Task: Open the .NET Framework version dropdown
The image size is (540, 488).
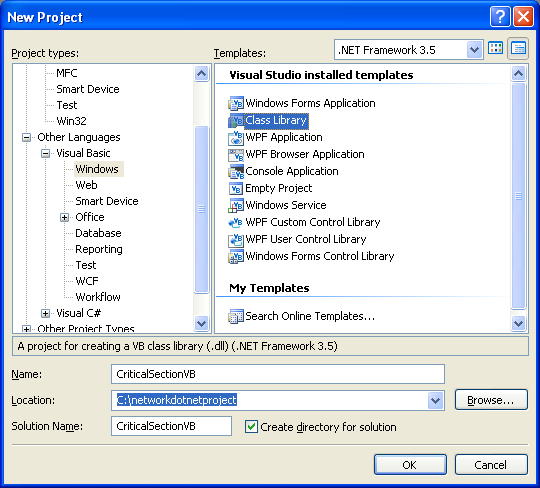Action: (x=474, y=50)
